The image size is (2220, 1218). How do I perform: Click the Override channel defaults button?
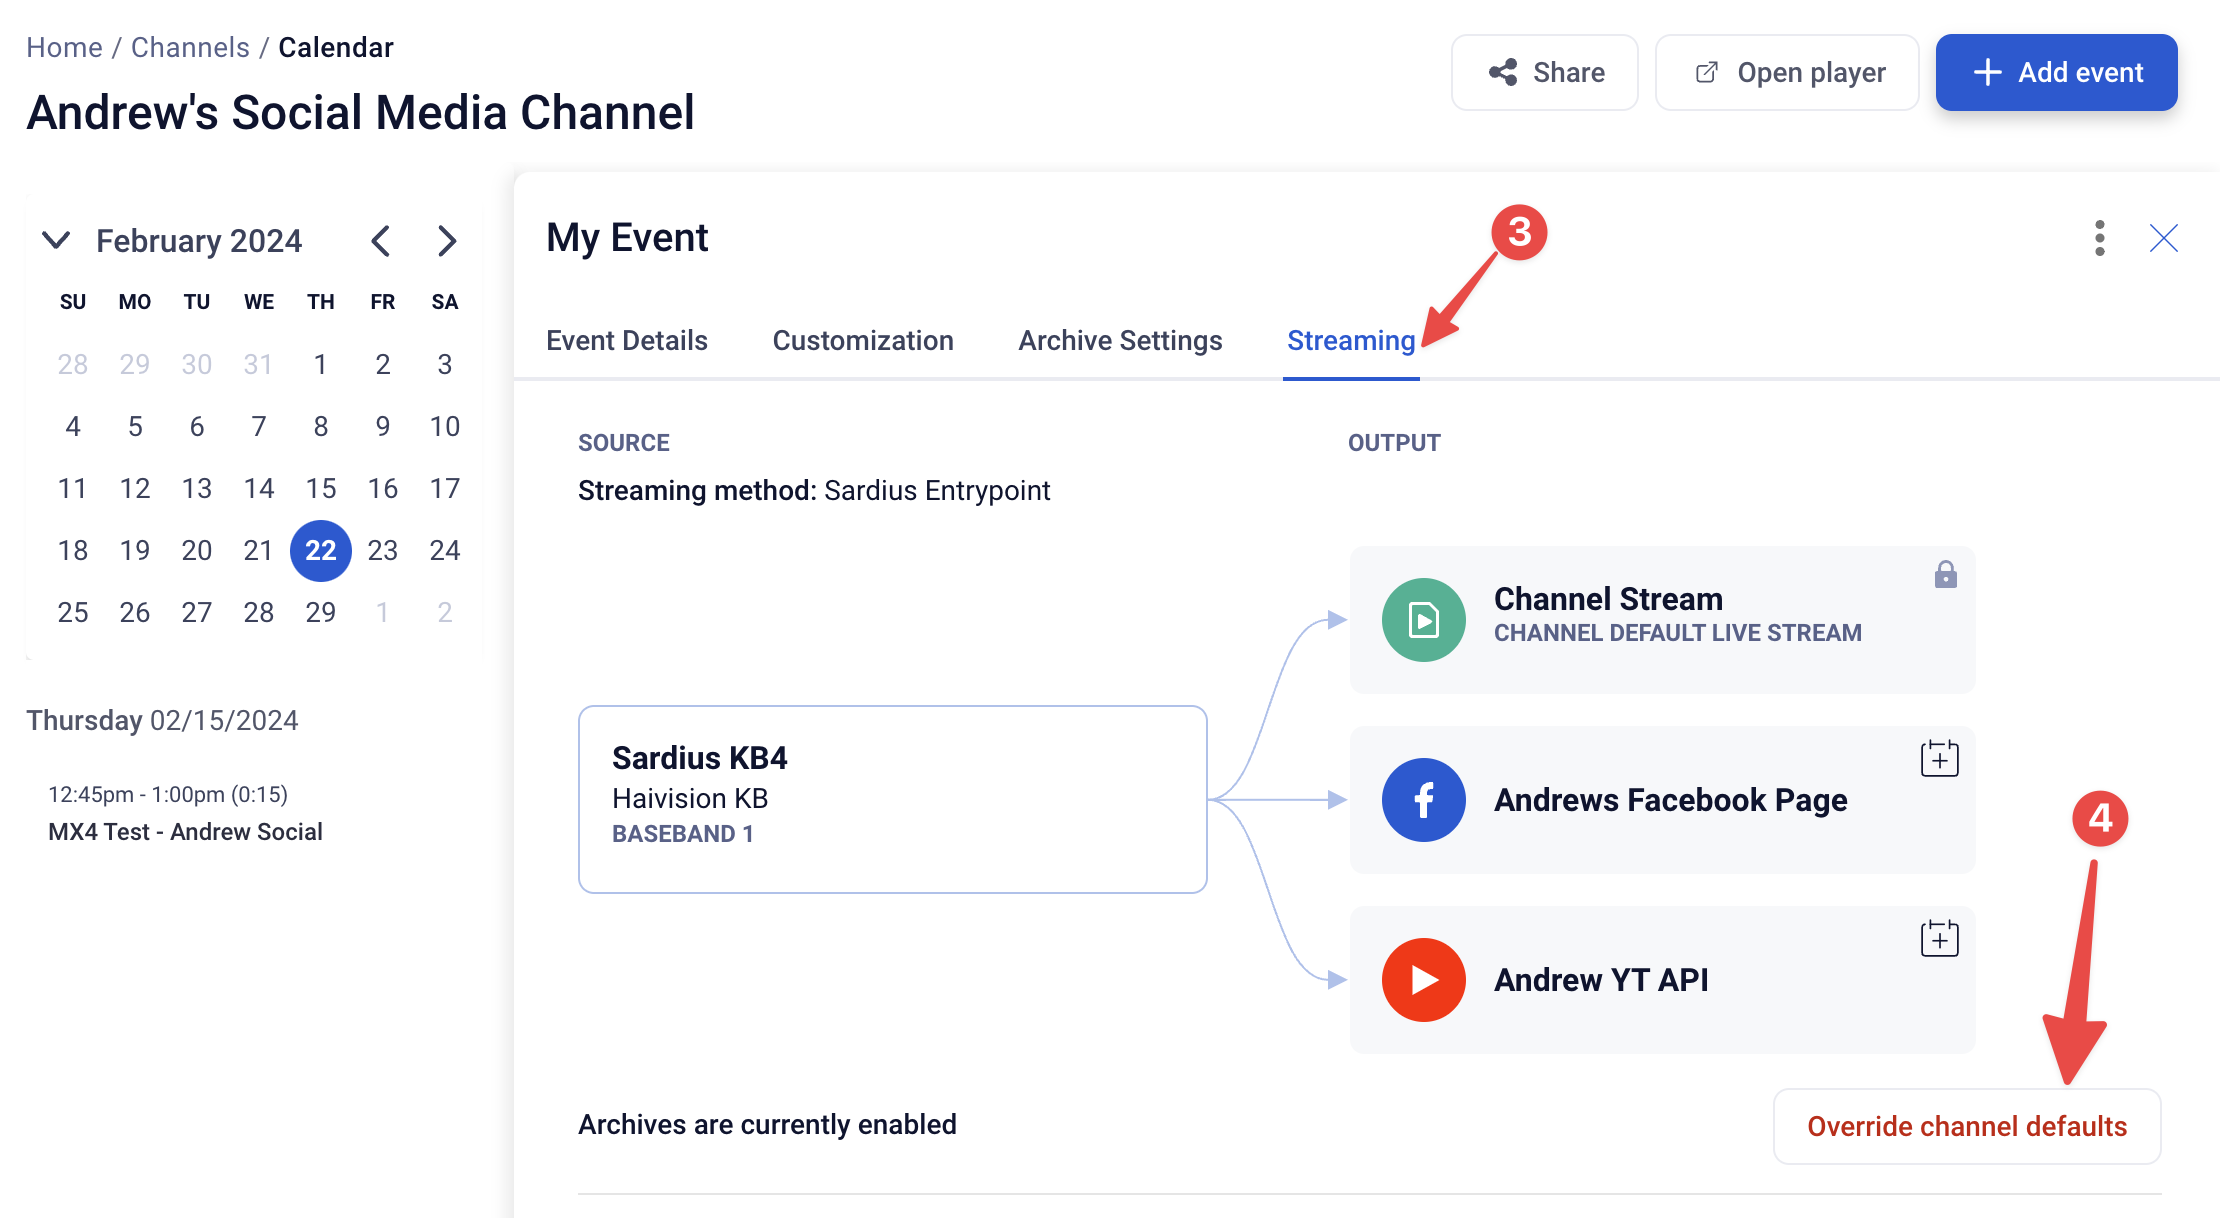(1967, 1126)
